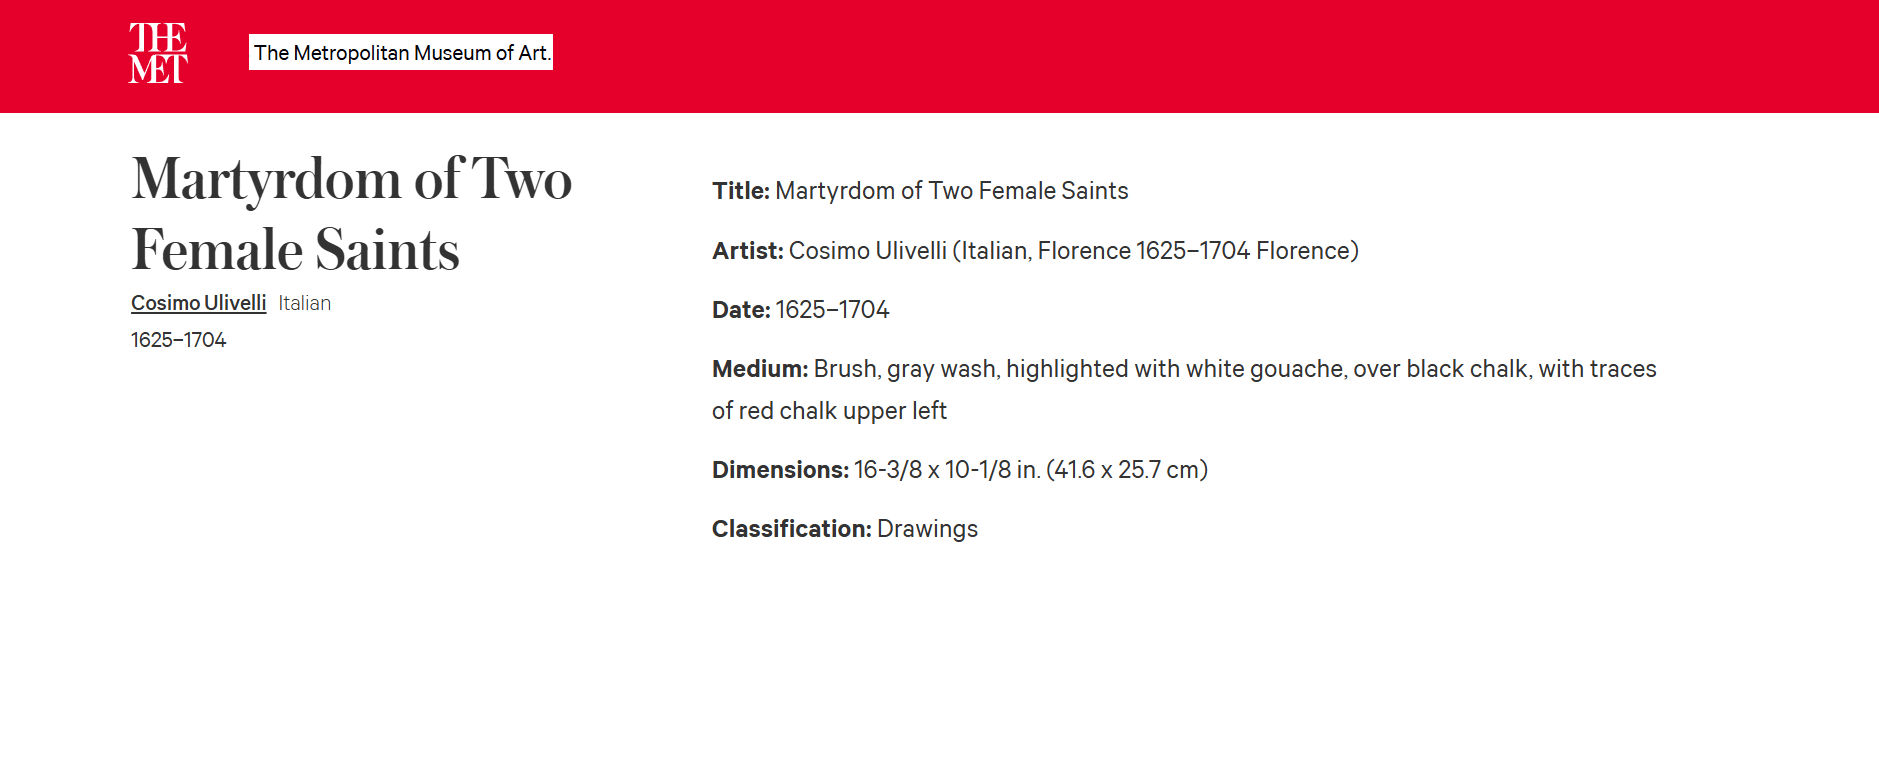Viewport: 1879px width, 762px height.
Task: Click The Metropolitan Museum of Art label
Action: [x=401, y=53]
